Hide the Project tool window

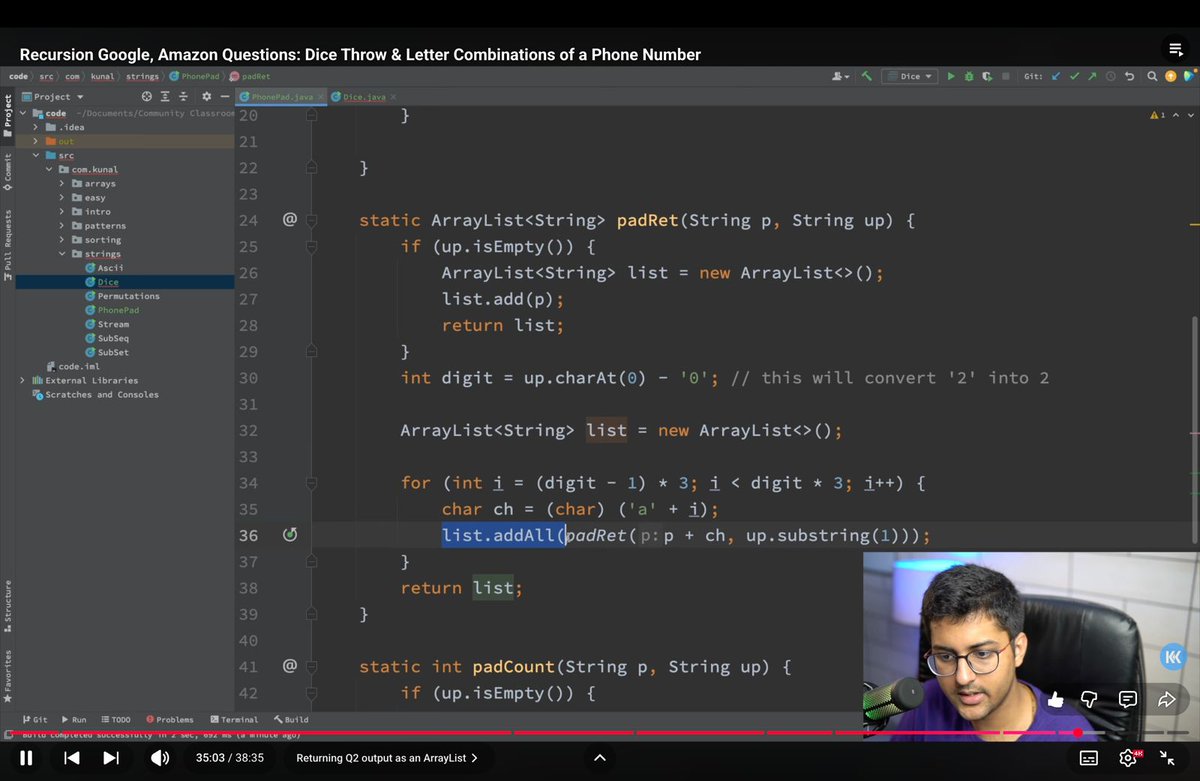tap(223, 97)
